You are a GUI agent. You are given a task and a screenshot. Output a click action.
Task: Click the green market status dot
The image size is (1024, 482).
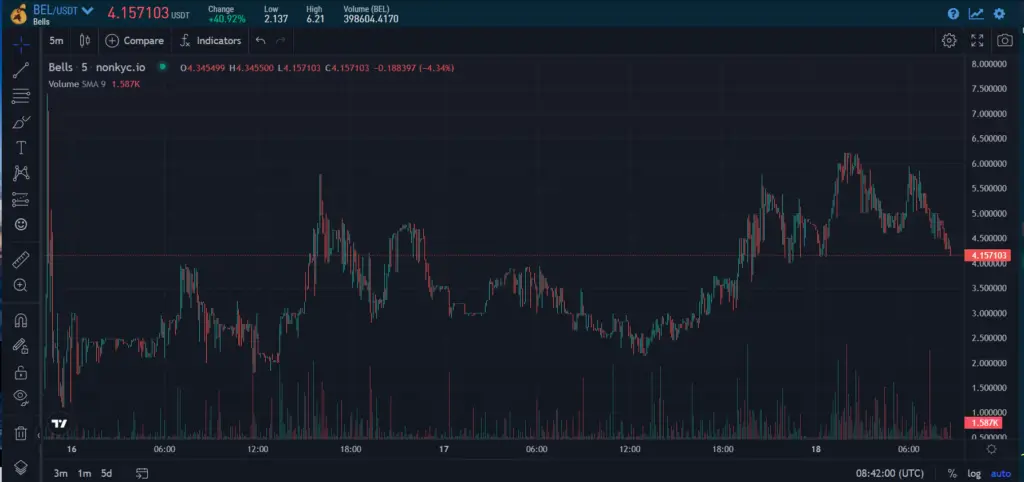pyautogui.click(x=163, y=67)
